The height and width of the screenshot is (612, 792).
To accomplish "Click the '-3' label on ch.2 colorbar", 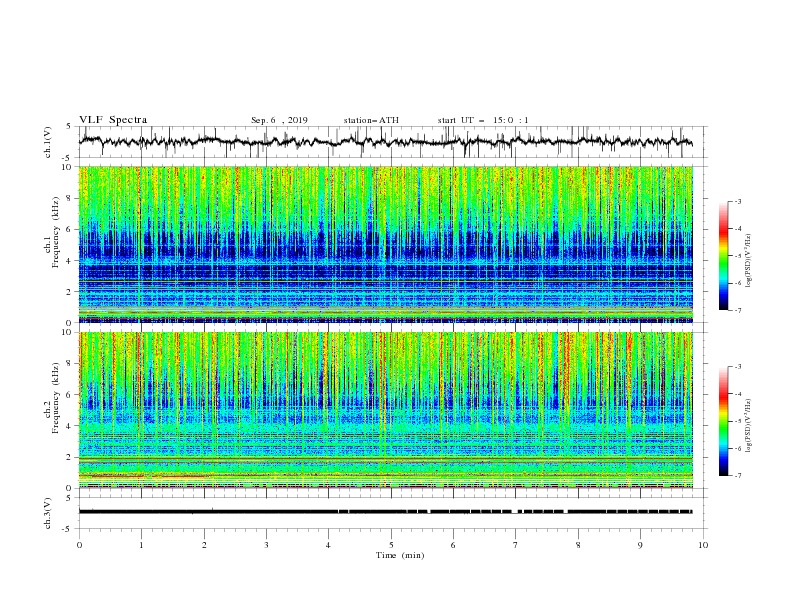I will tap(738, 367).
